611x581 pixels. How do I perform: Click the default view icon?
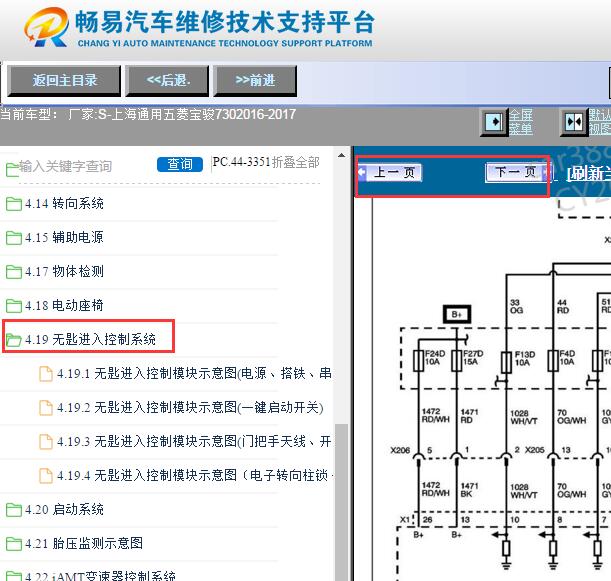[x=574, y=122]
